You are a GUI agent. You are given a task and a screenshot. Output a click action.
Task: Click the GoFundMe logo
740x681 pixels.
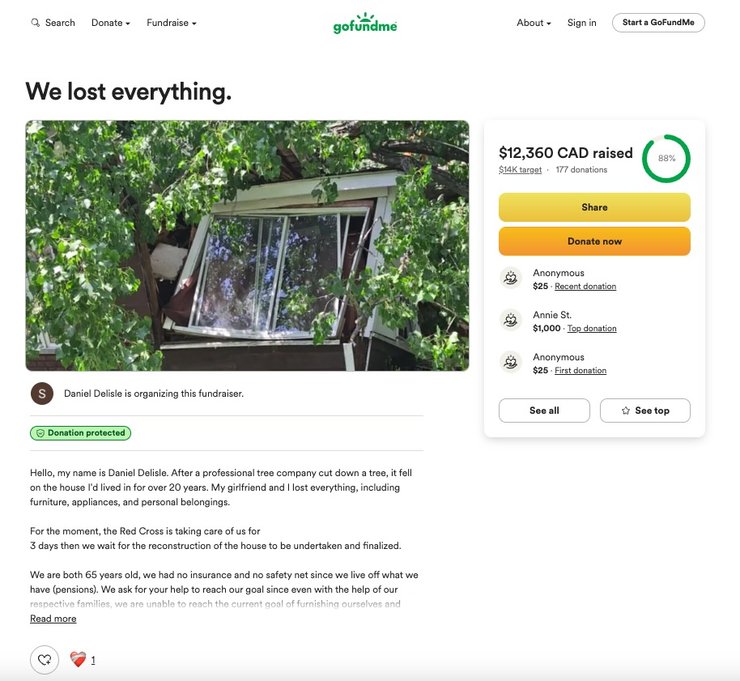click(365, 23)
